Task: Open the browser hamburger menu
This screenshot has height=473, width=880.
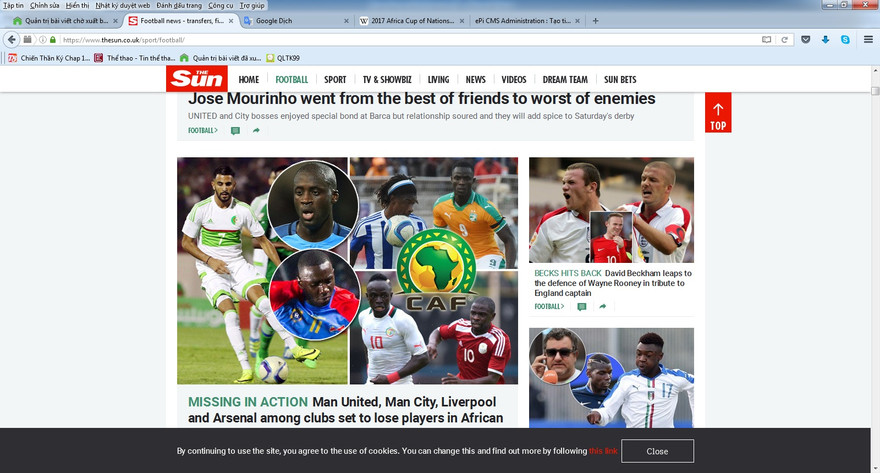Action: [868, 40]
